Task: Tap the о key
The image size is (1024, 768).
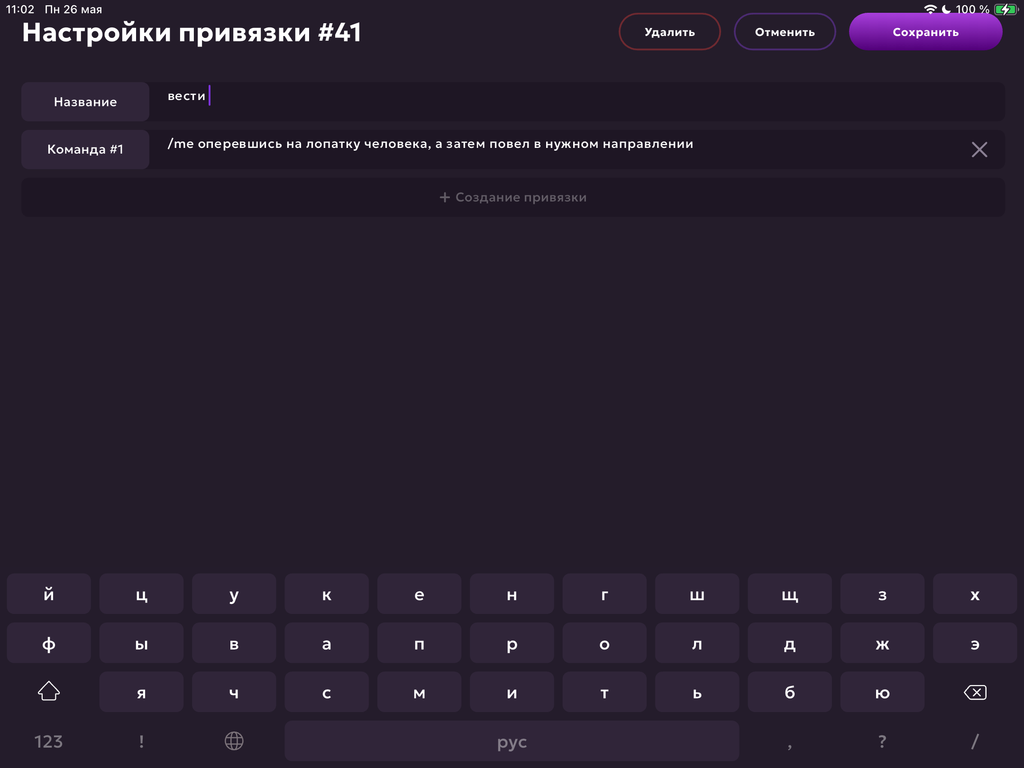Action: (x=605, y=643)
